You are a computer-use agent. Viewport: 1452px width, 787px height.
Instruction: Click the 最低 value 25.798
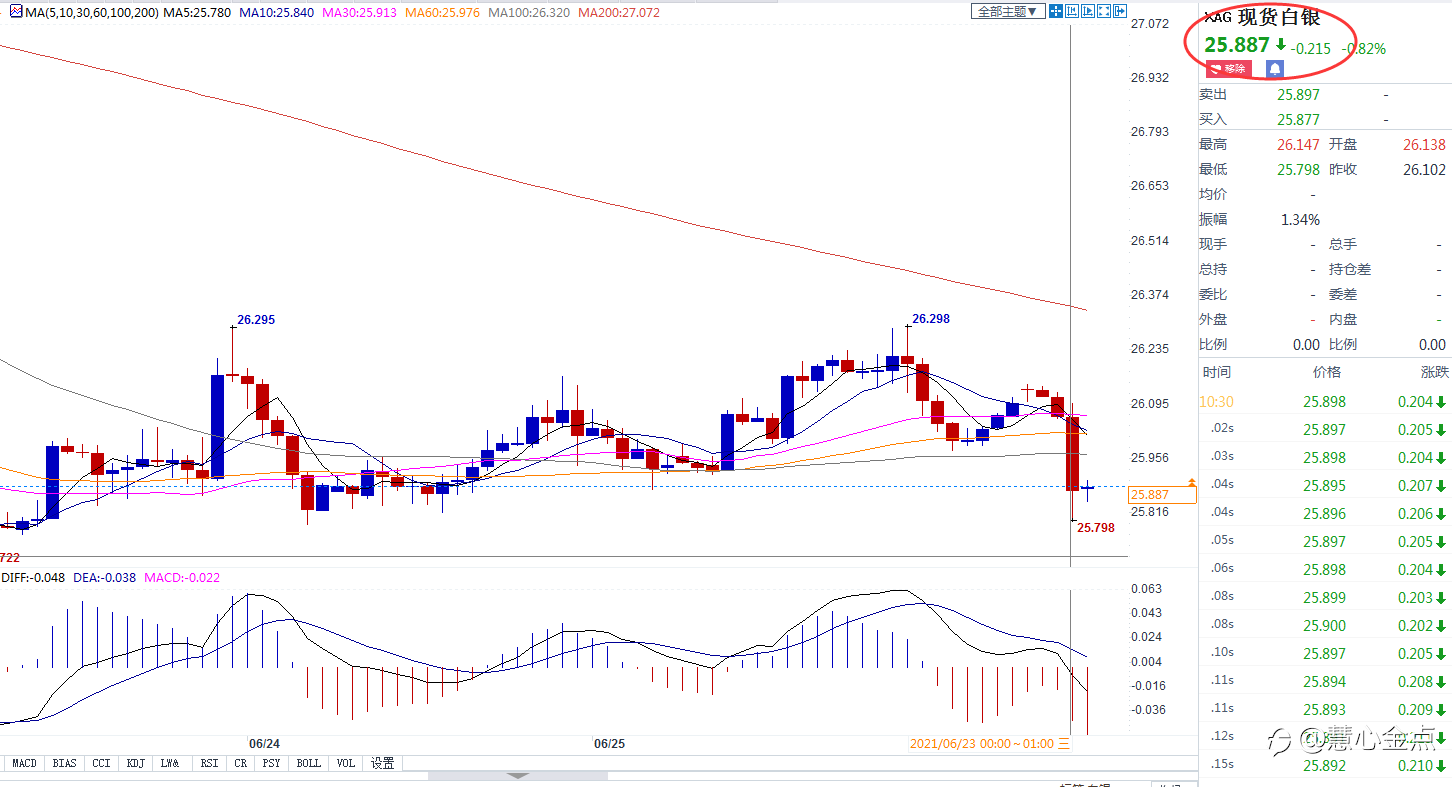(1298, 170)
